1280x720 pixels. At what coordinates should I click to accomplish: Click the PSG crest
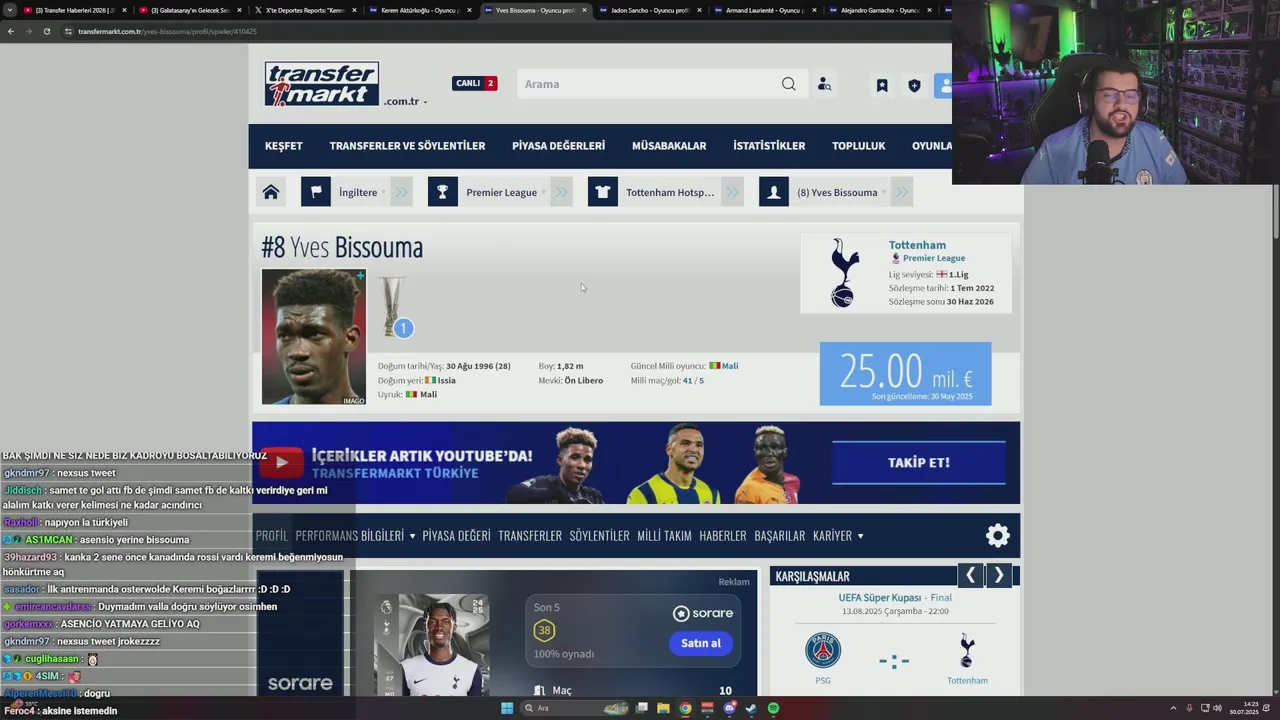pos(823,650)
